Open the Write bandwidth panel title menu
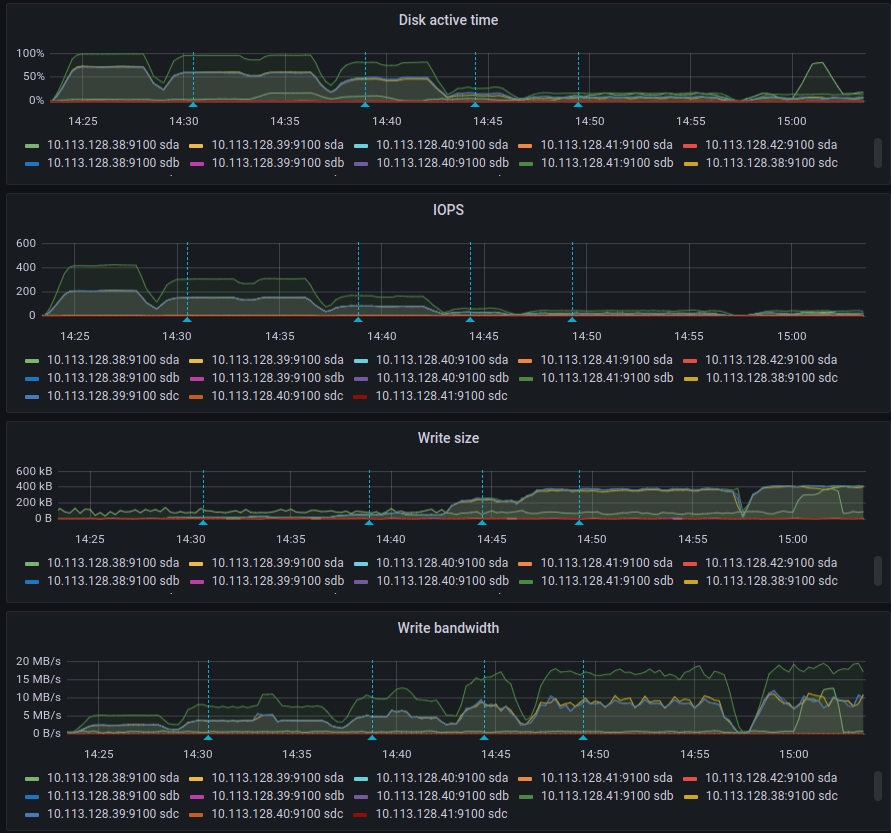Screen dimensions: 891x833 (x=448, y=628)
